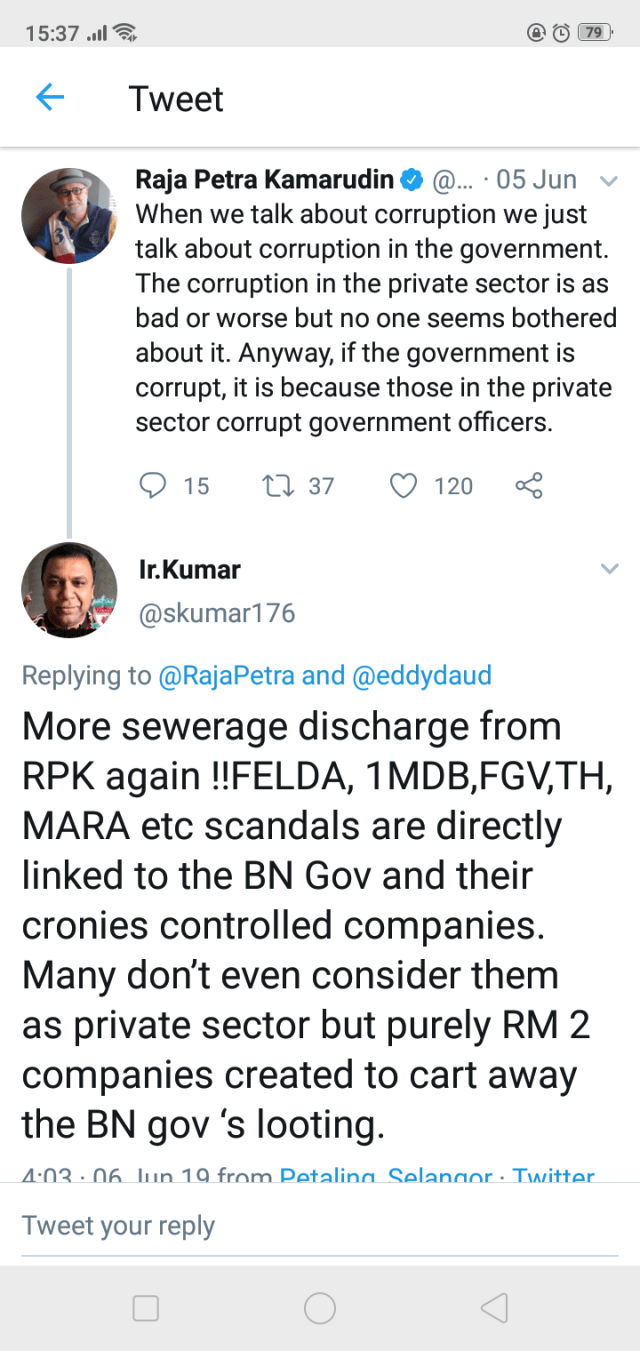Open the @eddydaud mention link
The image size is (640, 1351).
[x=422, y=676]
